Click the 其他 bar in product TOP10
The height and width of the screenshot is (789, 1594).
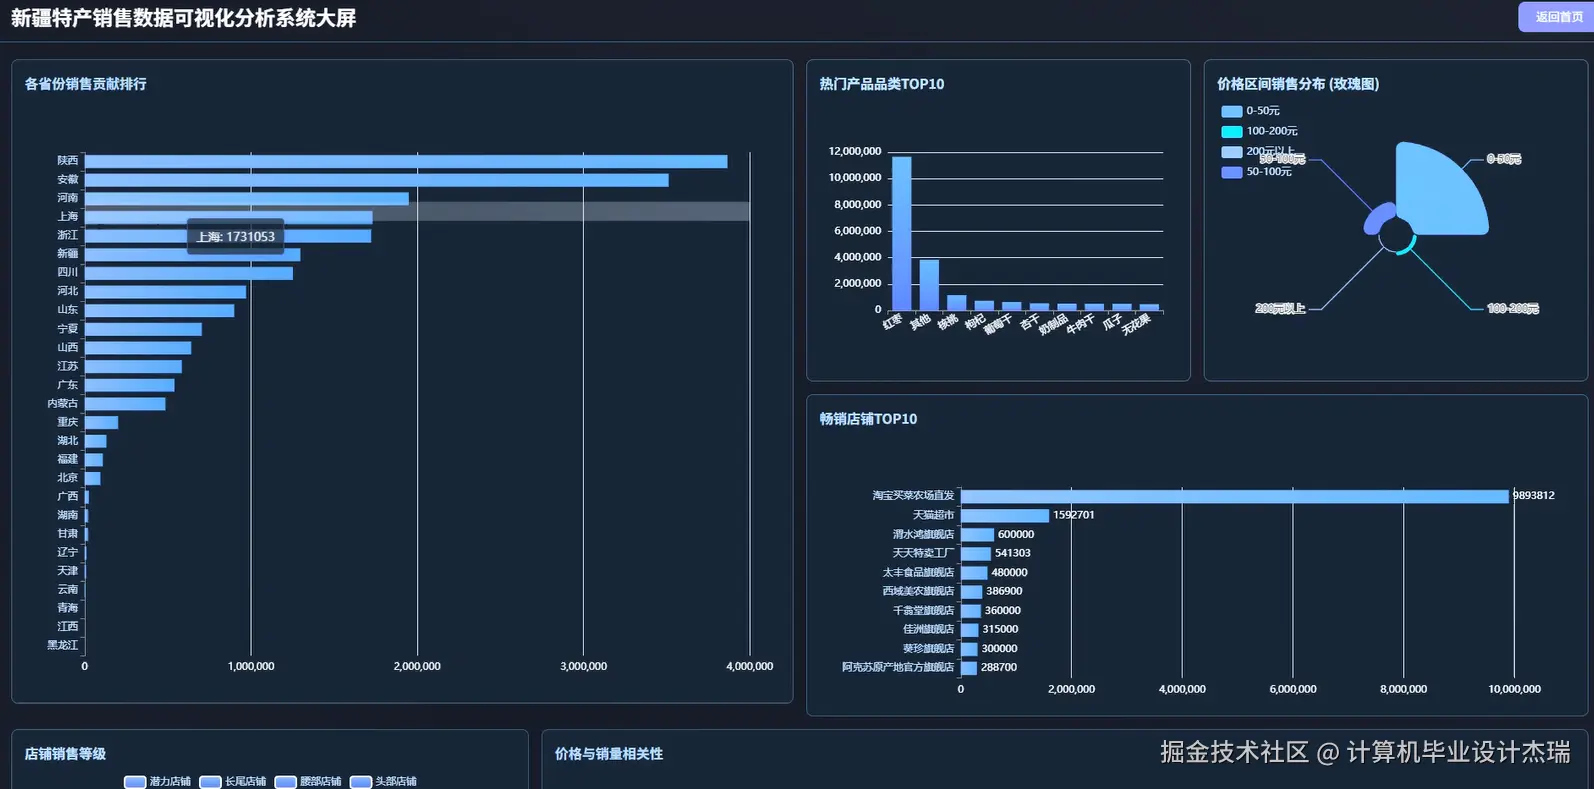[x=929, y=285]
